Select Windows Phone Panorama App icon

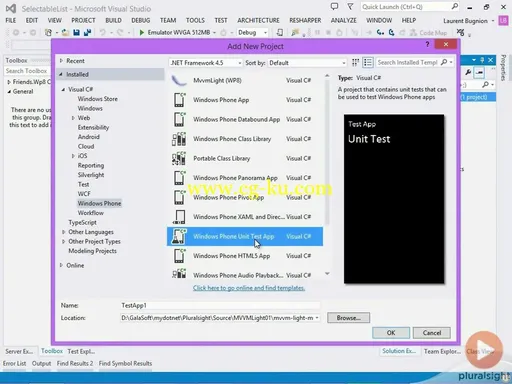coord(179,178)
